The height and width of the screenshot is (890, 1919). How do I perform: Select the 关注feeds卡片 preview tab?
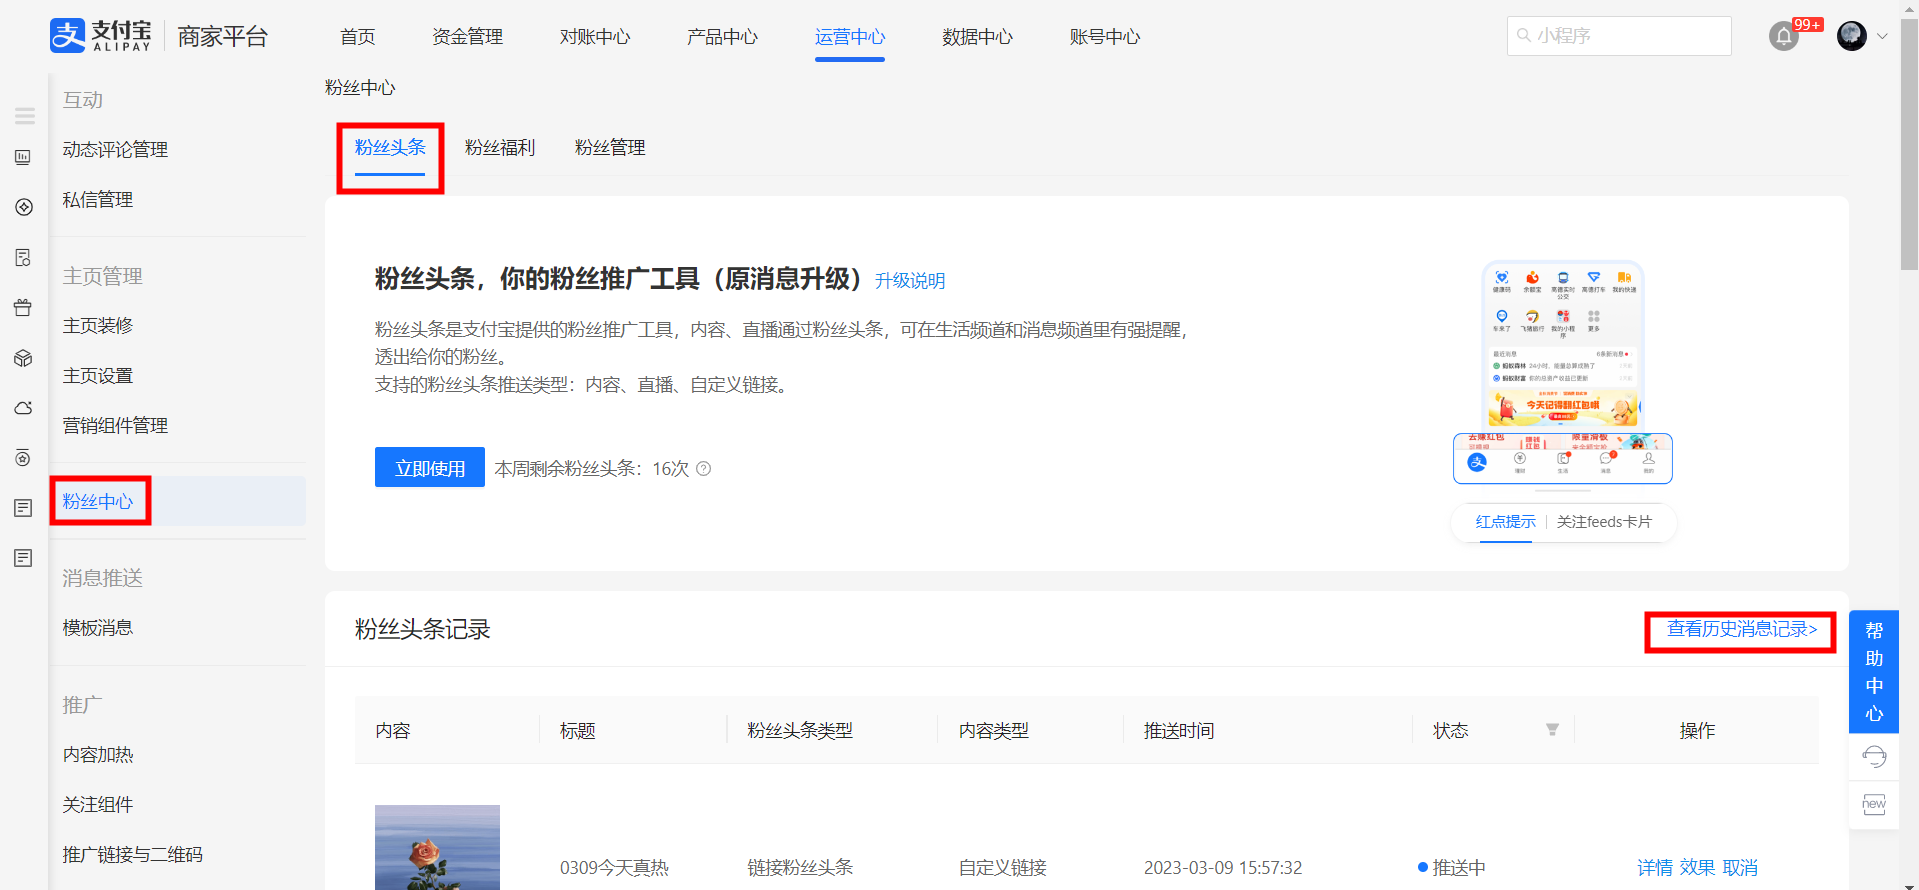[x=1604, y=522]
